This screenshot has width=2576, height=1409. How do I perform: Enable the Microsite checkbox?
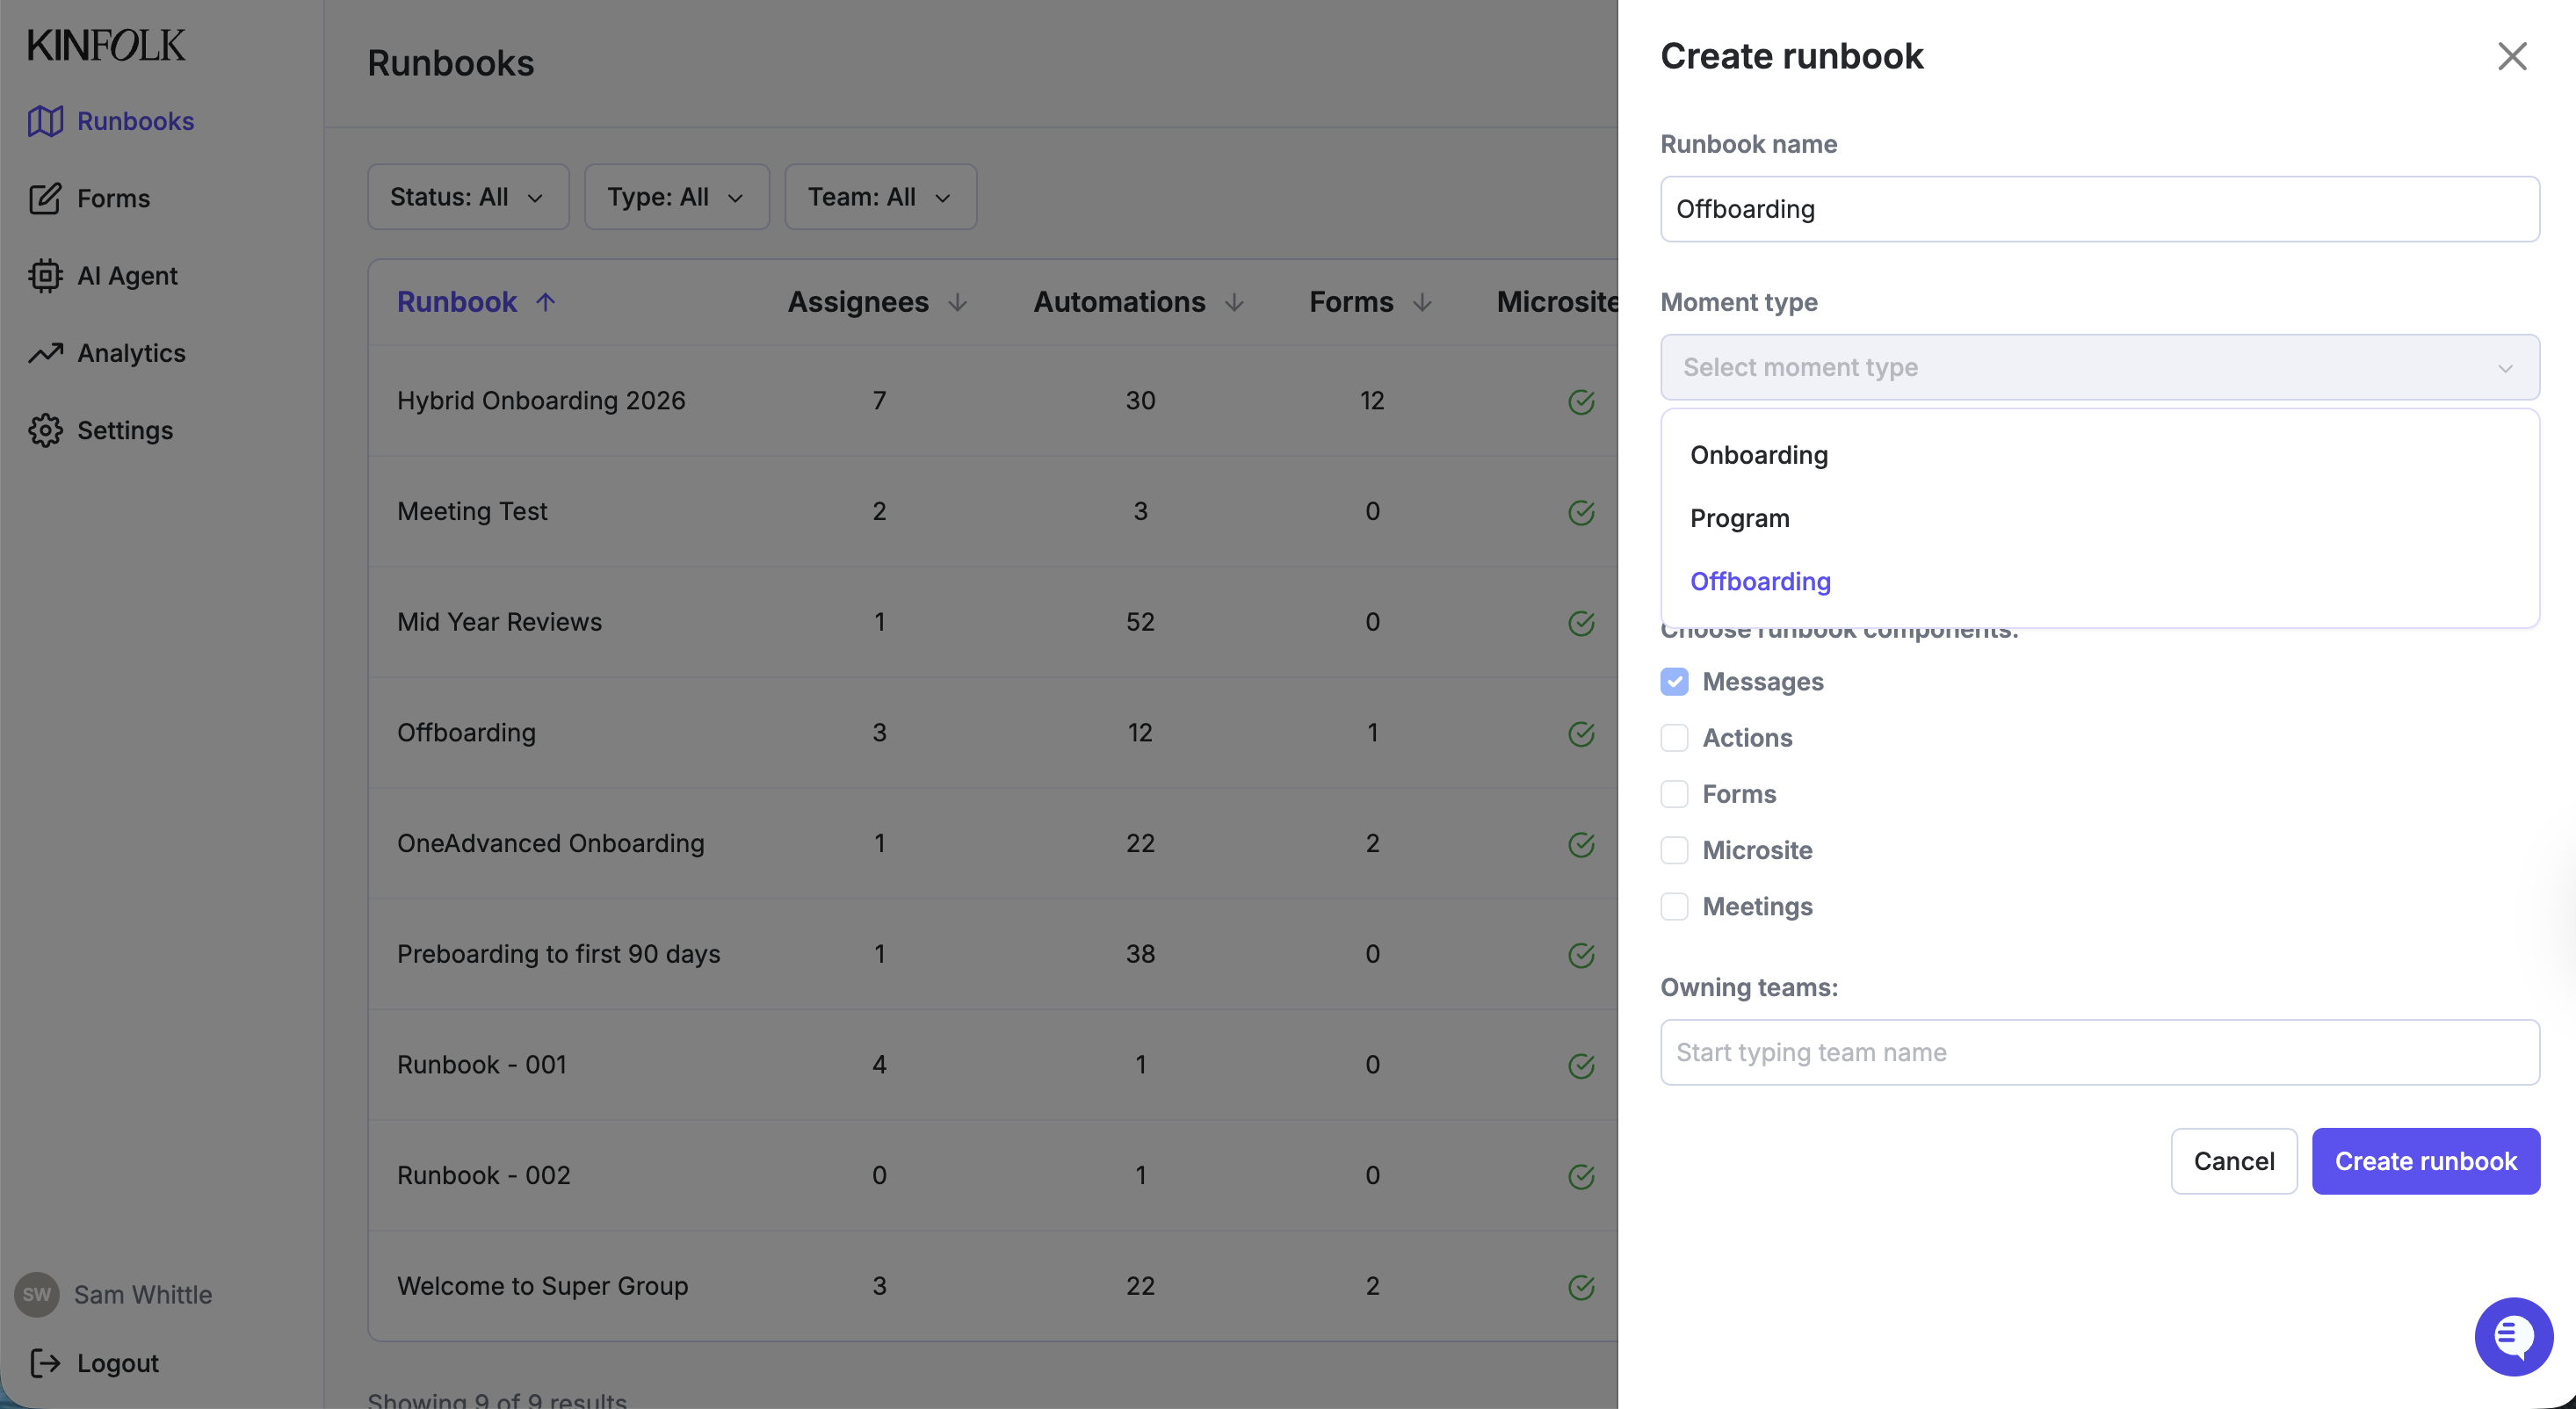point(1674,850)
